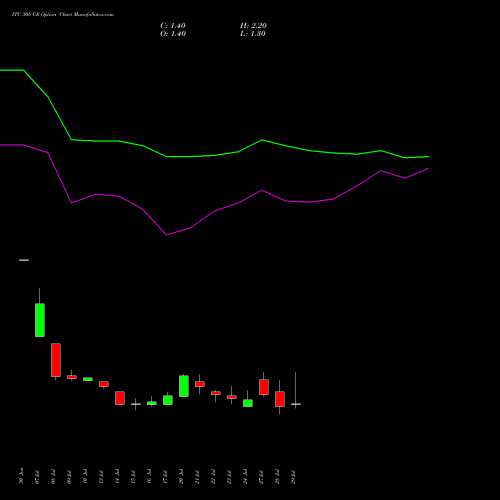This screenshot has height=500, width=500.
Task: Click the "20 Jul" date axis label
Action: click(x=181, y=477)
